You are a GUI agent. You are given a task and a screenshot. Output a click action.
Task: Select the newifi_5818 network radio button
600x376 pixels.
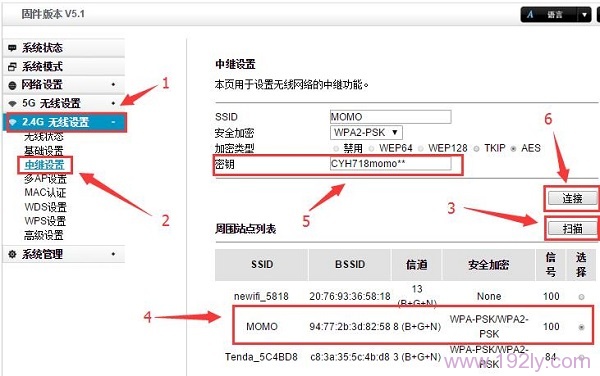[x=581, y=296]
